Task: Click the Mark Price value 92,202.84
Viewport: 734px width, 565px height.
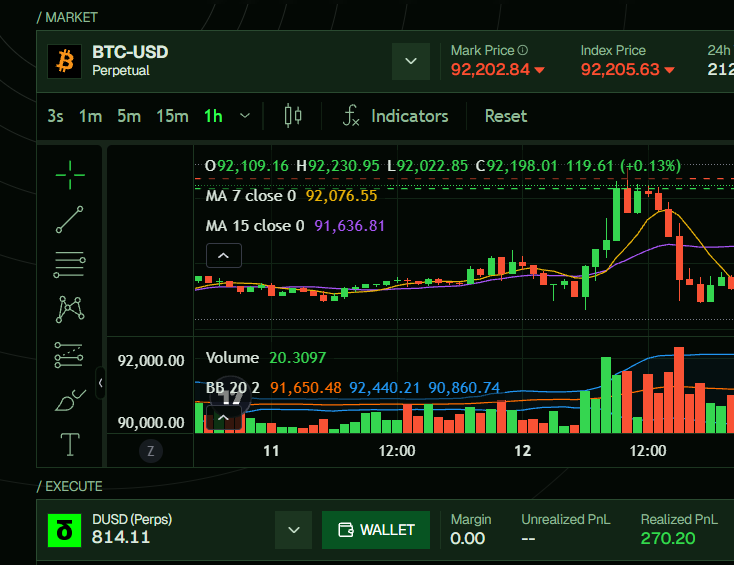Action: click(x=490, y=70)
